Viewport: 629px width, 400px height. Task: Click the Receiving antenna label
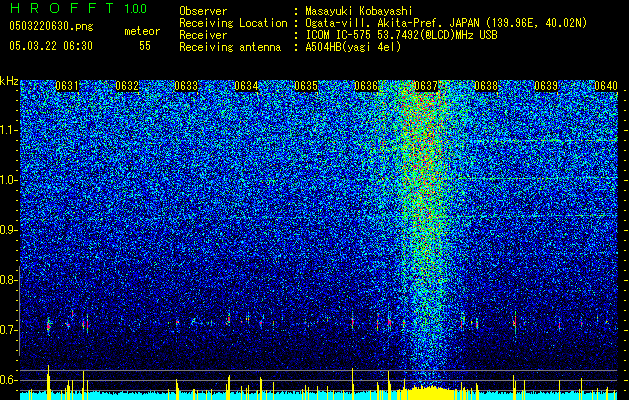point(230,47)
